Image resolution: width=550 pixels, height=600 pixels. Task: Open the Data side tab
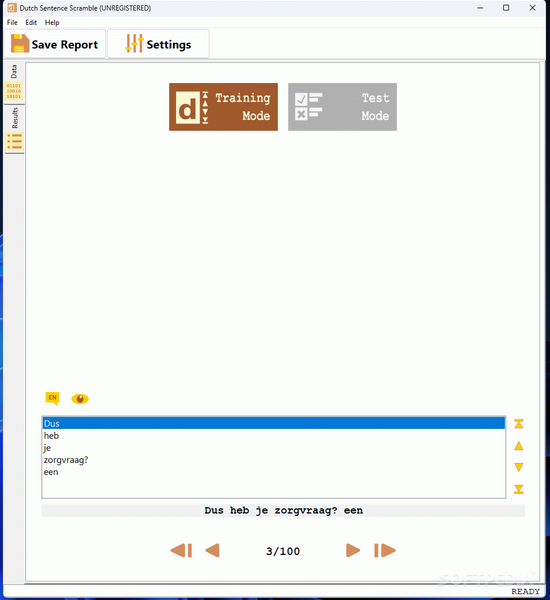14,82
